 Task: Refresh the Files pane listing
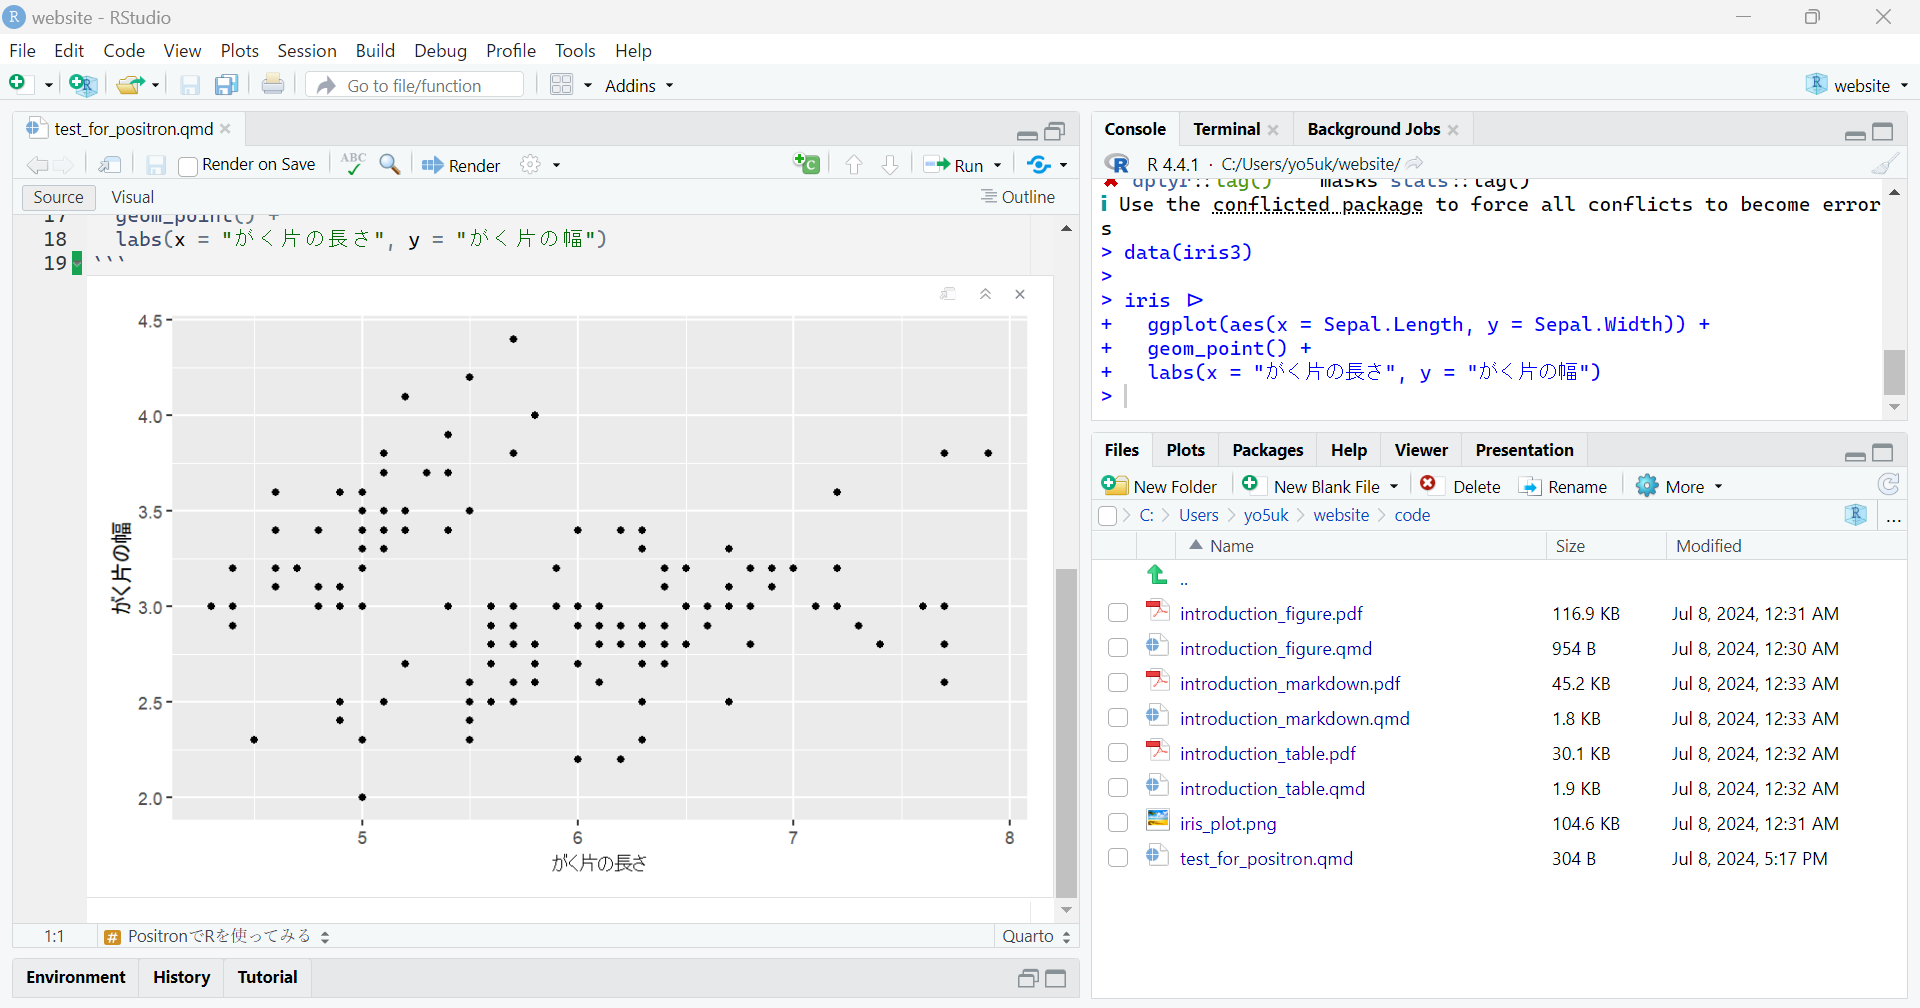(x=1888, y=485)
